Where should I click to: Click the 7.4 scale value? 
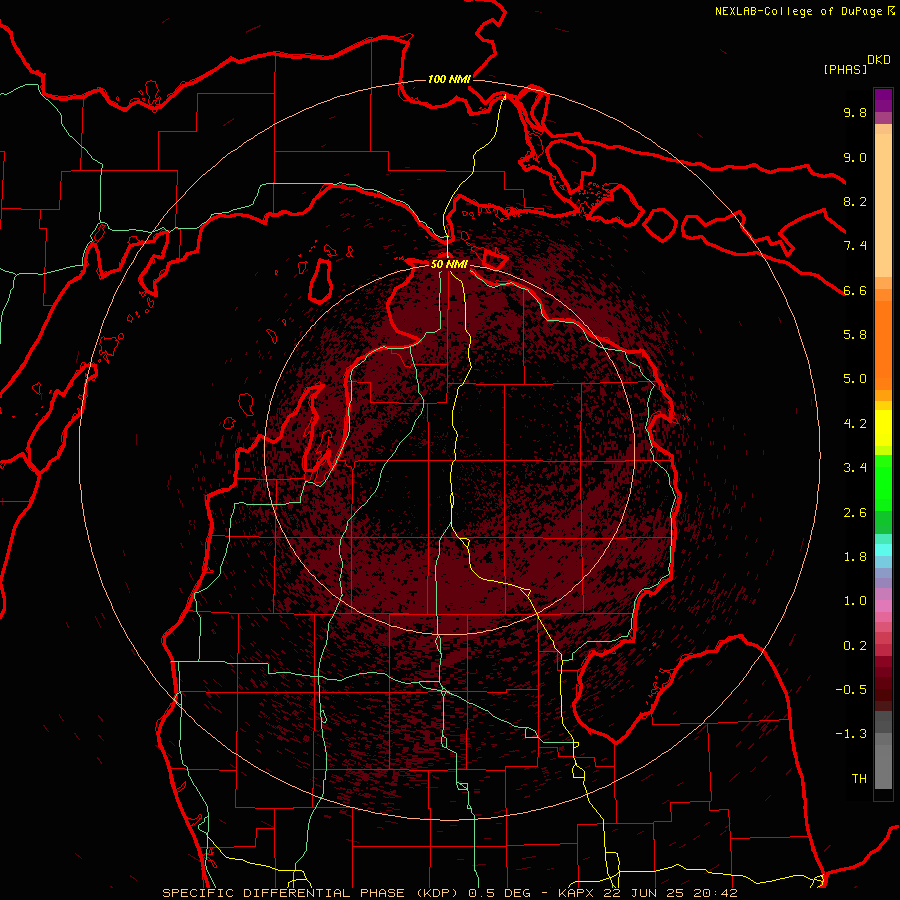tap(855, 246)
